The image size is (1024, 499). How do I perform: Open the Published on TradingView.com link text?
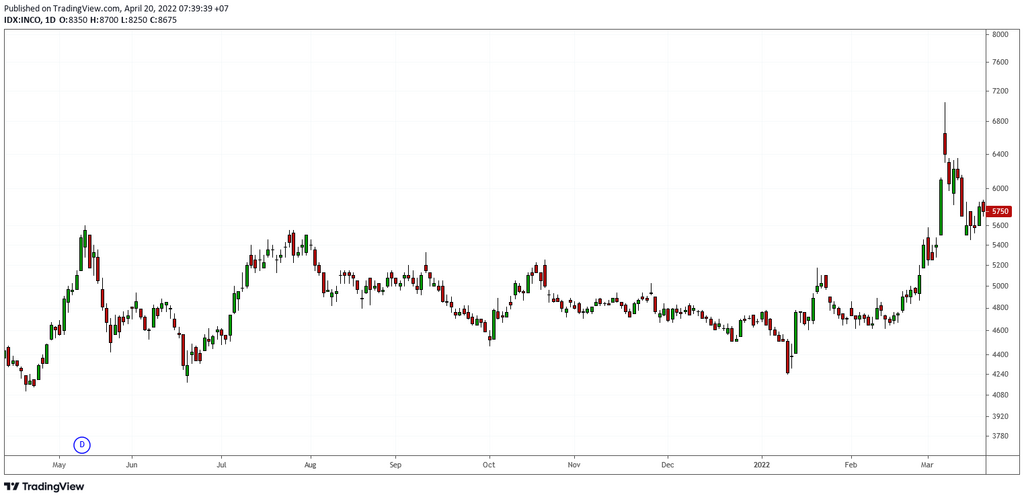click(64, 8)
